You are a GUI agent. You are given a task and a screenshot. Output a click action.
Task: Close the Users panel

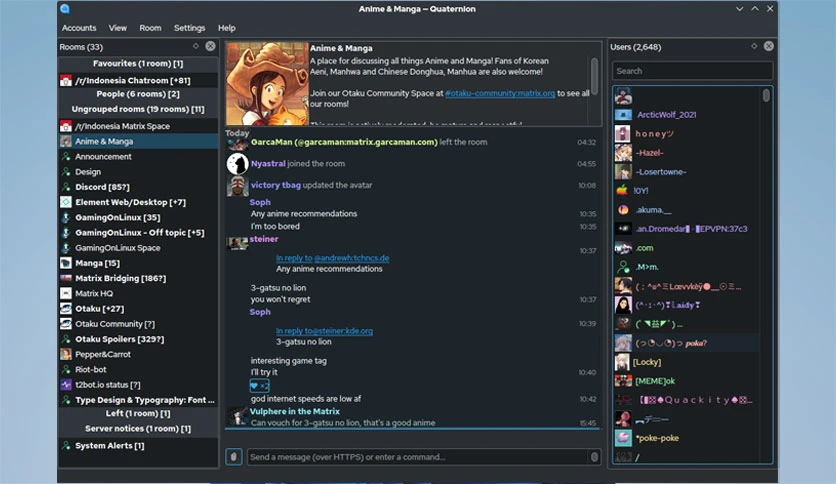pos(768,46)
